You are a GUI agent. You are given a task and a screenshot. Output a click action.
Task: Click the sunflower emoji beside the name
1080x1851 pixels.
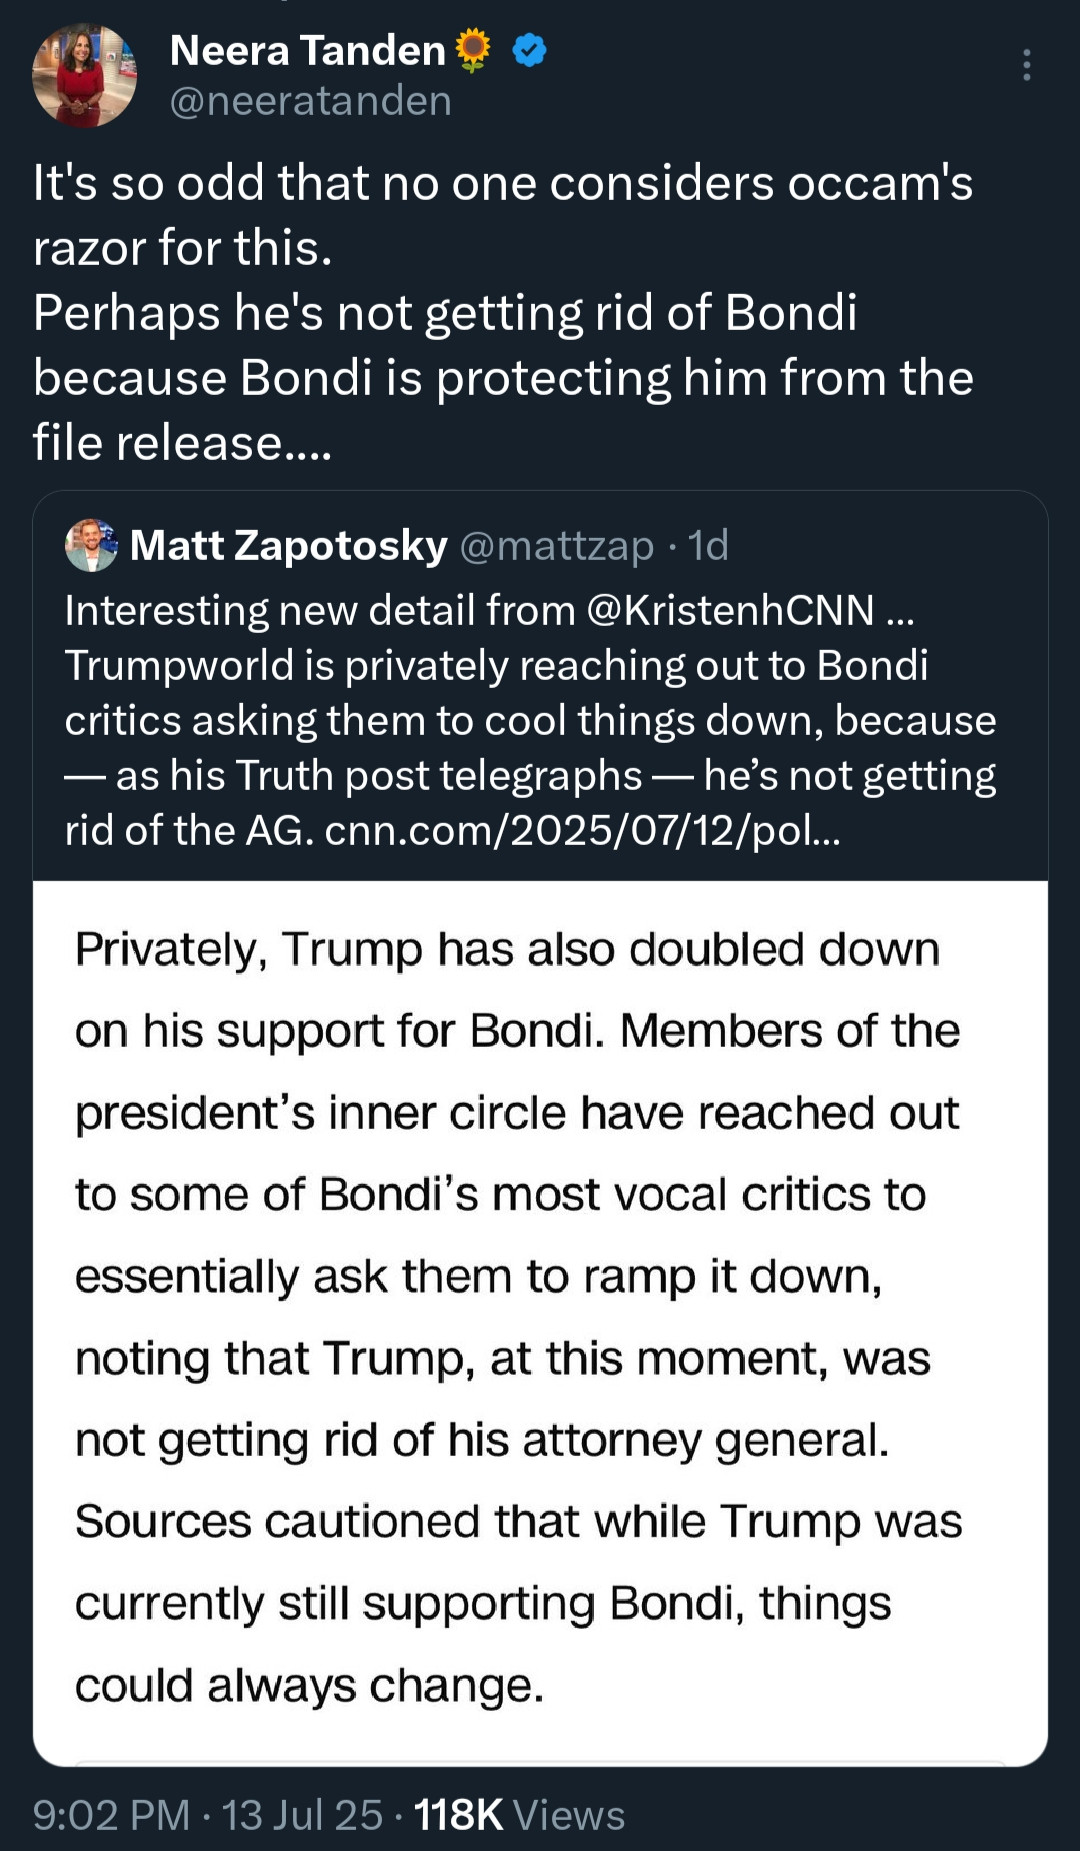click(x=474, y=49)
